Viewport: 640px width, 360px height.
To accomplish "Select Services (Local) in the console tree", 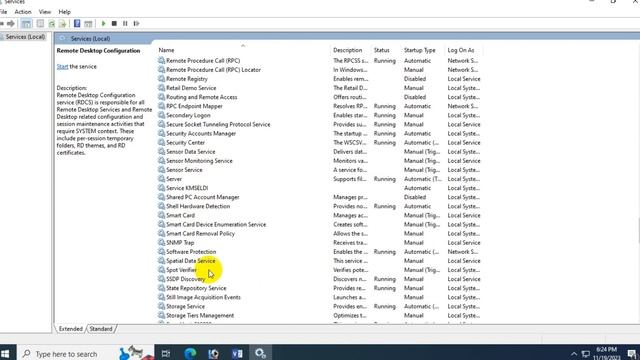I will coord(25,37).
